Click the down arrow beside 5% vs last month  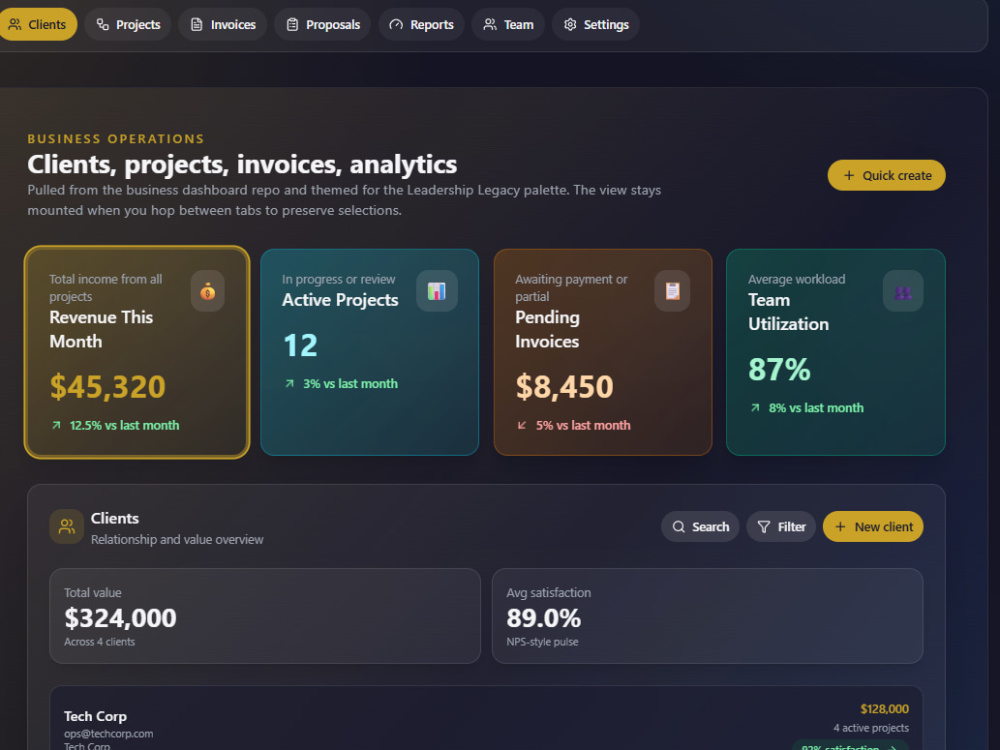click(x=522, y=425)
